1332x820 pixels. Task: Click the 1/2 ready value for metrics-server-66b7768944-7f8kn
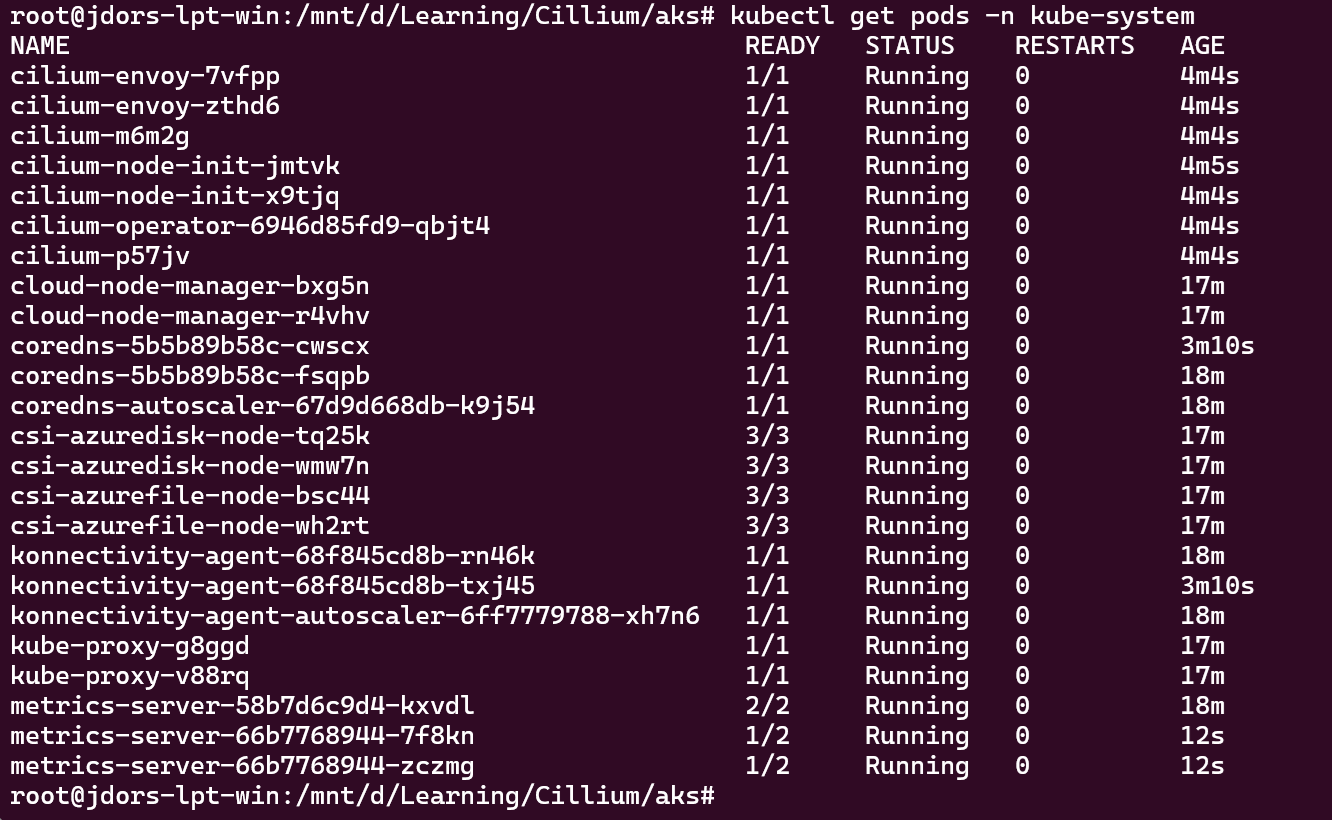tap(767, 736)
